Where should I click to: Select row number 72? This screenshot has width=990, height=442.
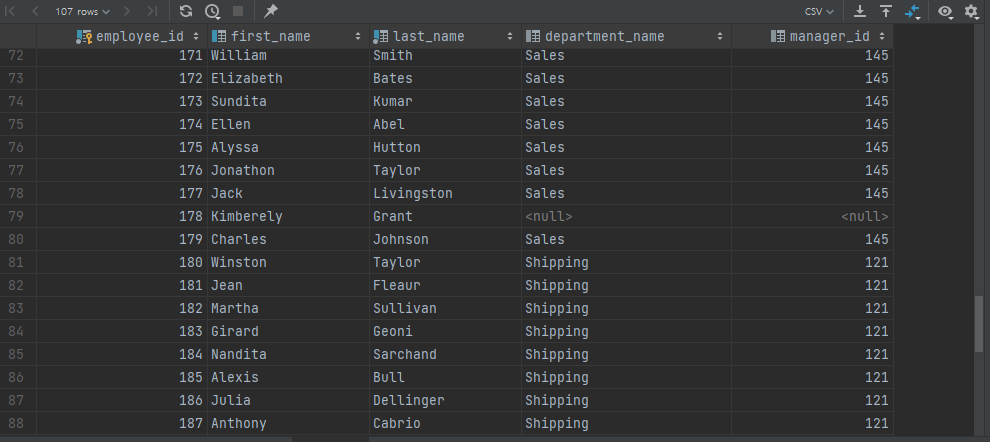point(18,56)
